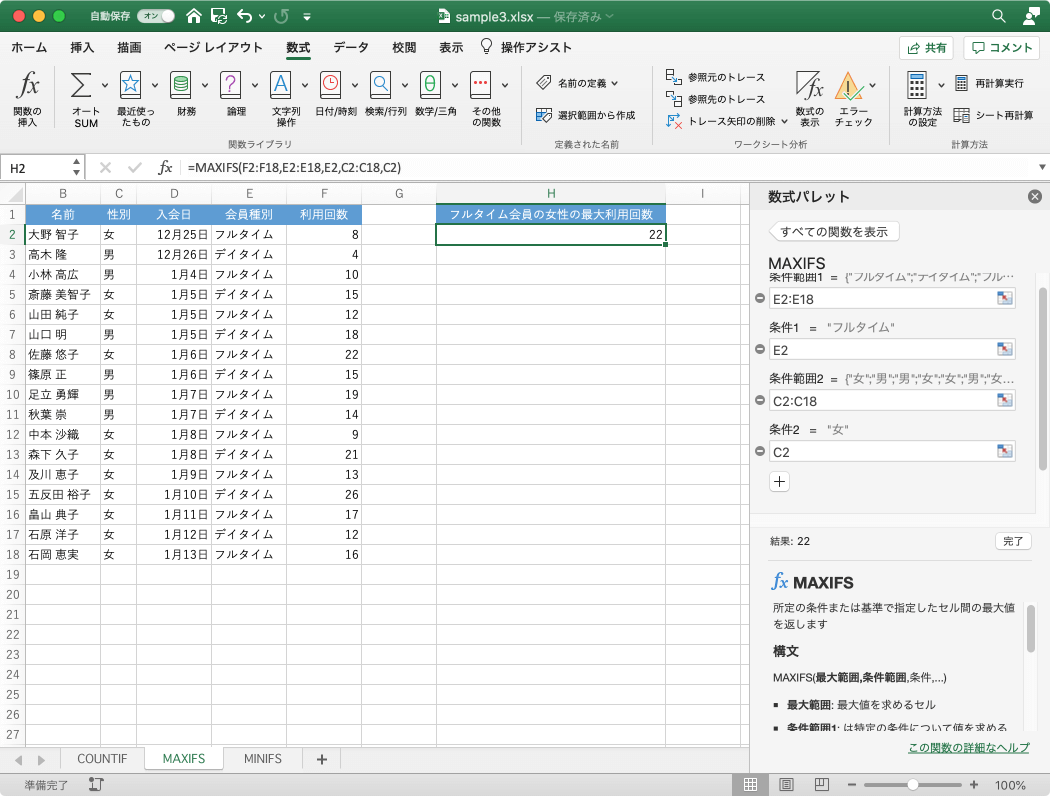Remove the 条件2 C2 argument with minus

[759, 451]
